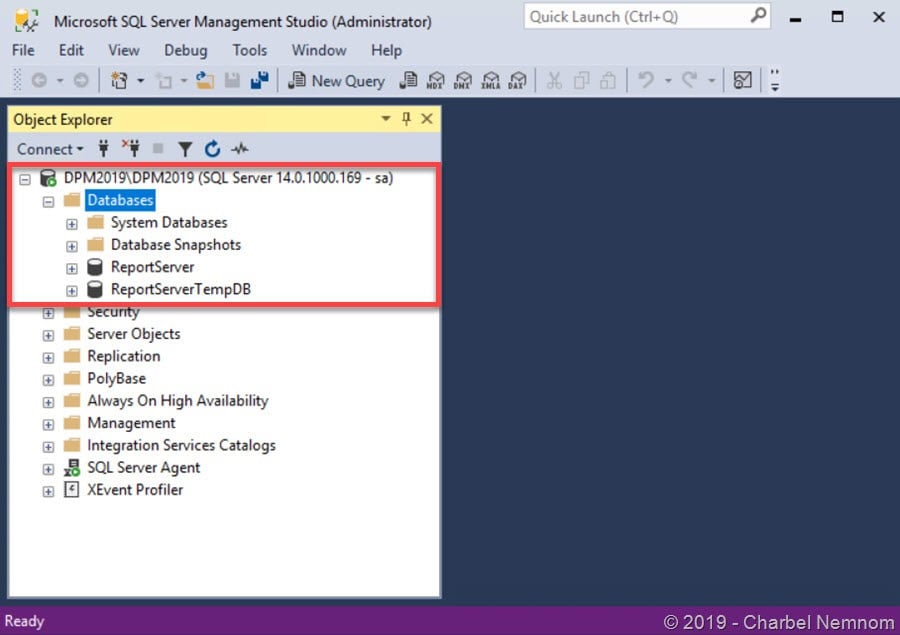Open the Edit menu
This screenshot has height=635, width=900.
pos(71,51)
